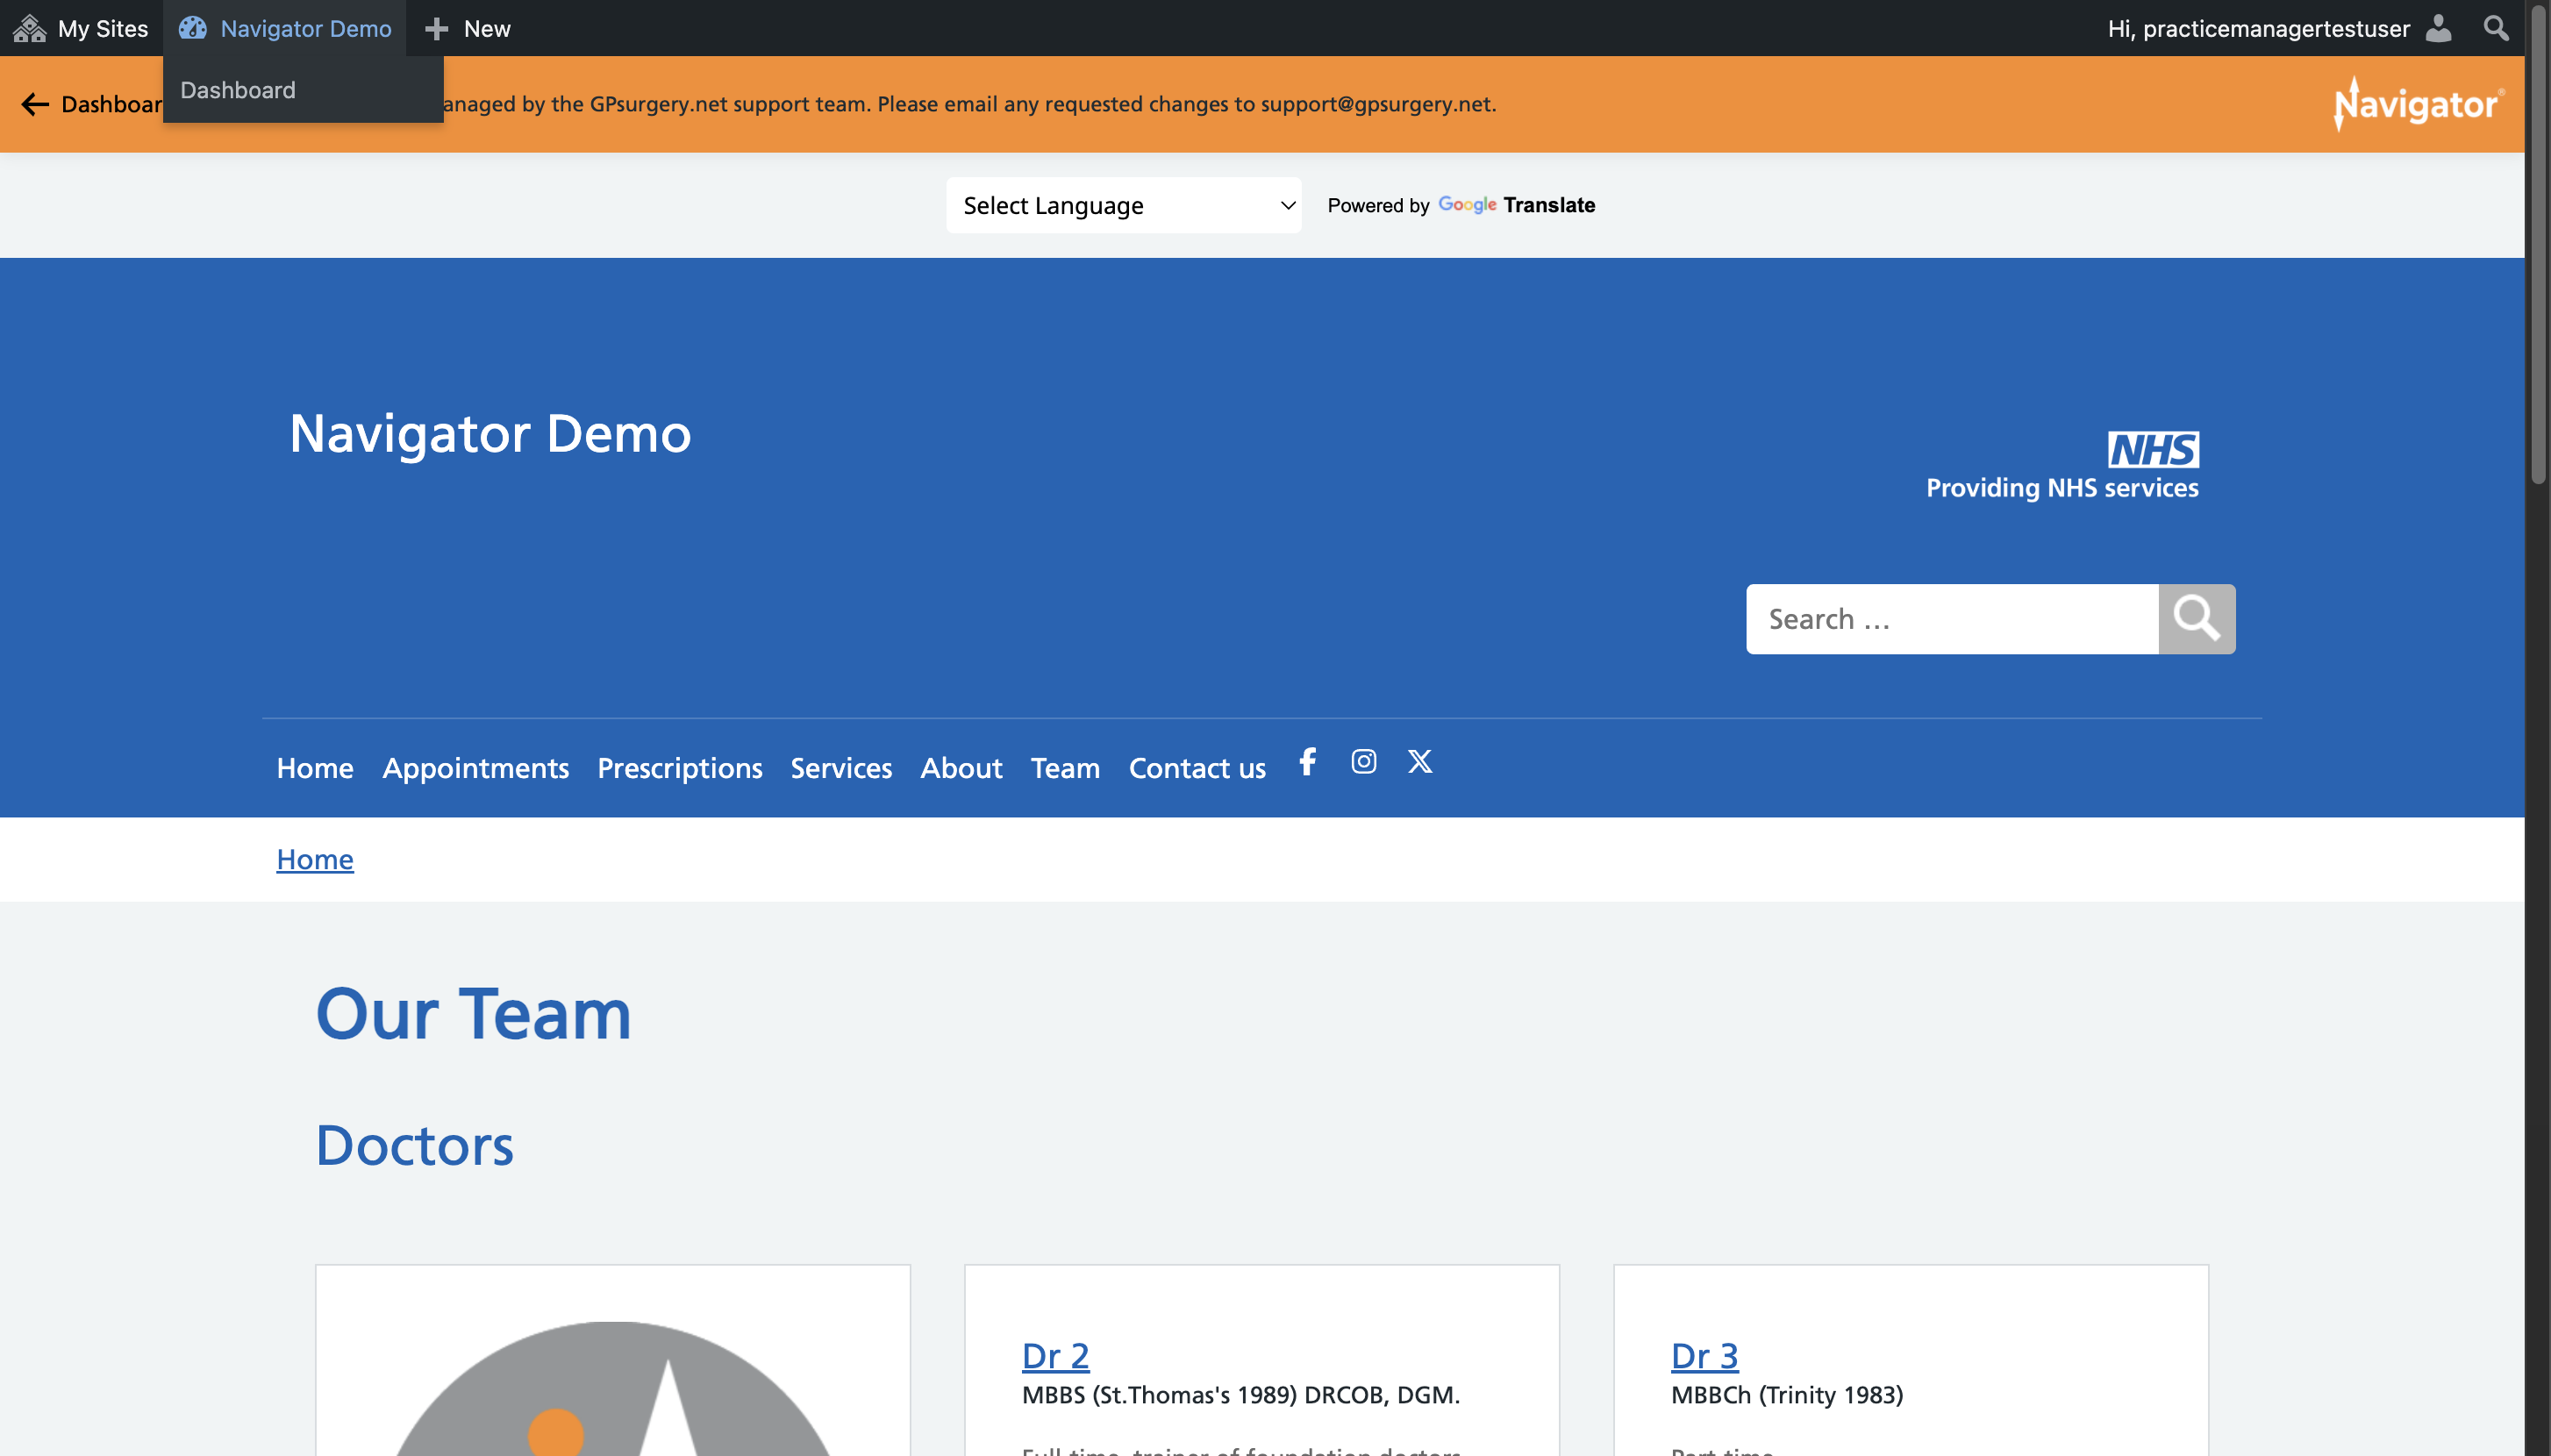
Task: Go to the Appointments page
Action: [476, 768]
